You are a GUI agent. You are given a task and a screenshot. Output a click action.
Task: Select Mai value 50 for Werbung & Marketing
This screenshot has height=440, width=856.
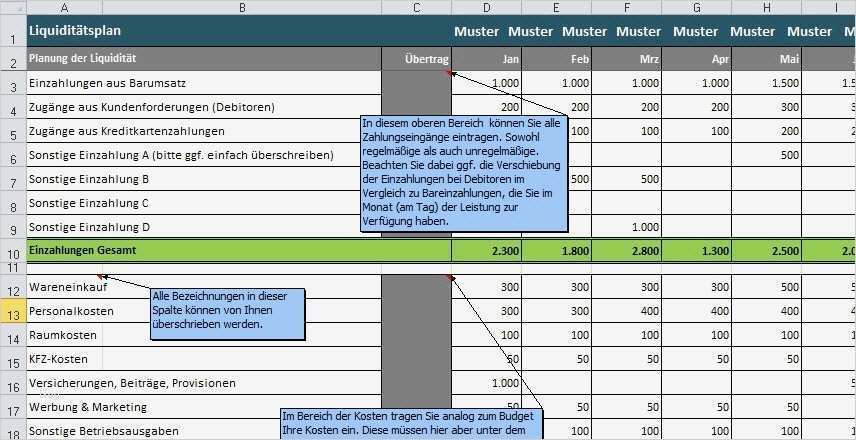tap(766, 407)
